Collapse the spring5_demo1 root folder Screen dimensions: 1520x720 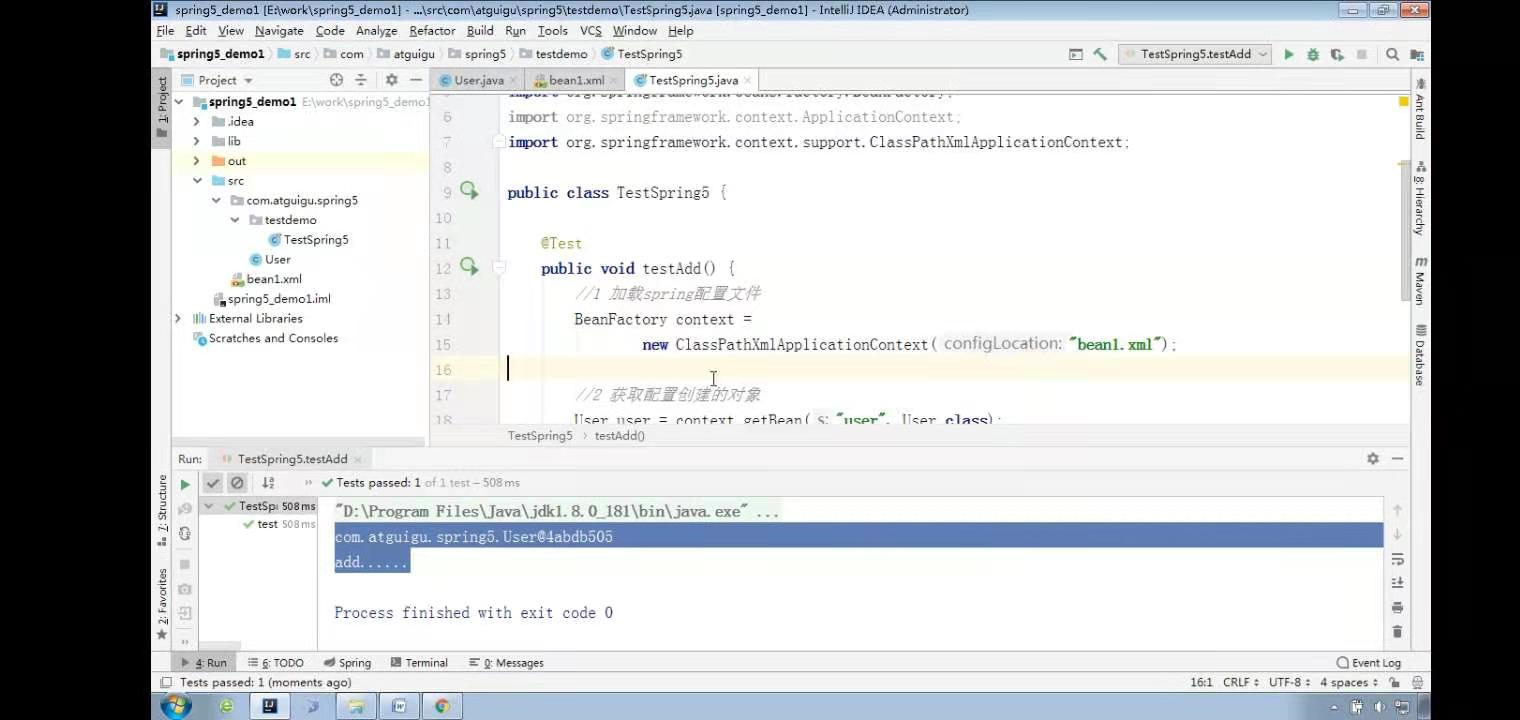(179, 102)
